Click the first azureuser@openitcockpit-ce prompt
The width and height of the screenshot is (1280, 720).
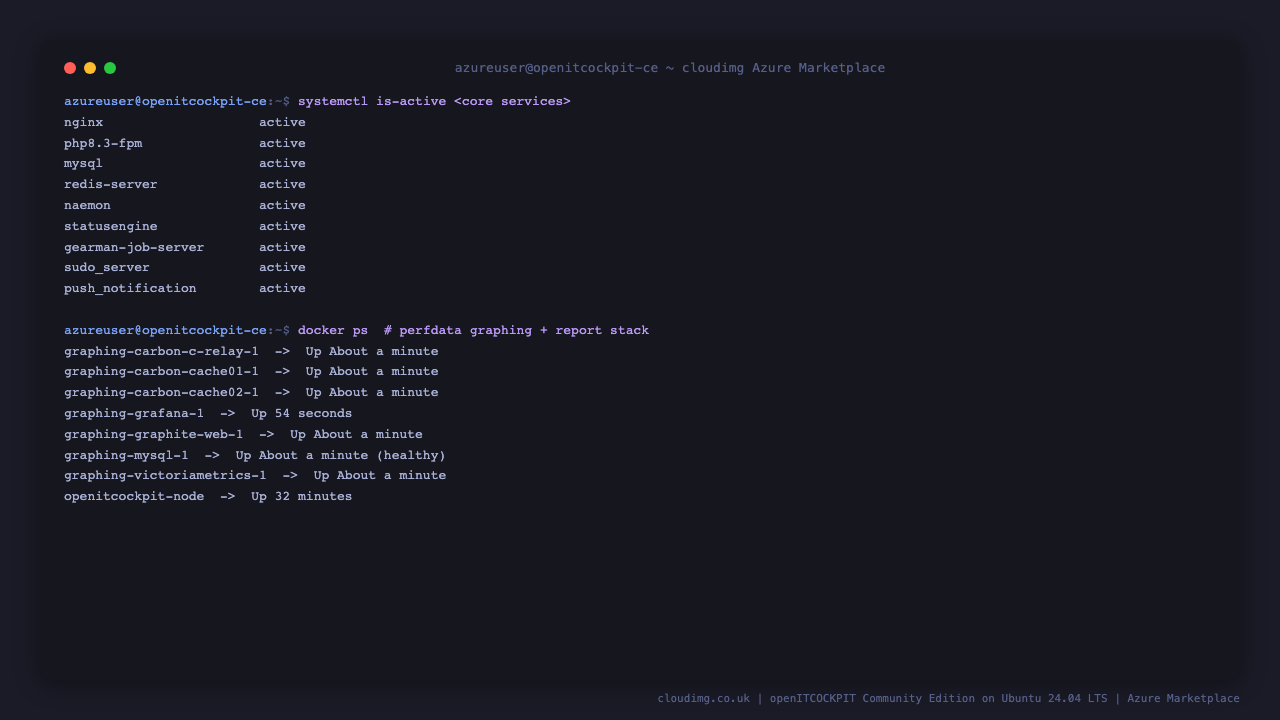165,102
